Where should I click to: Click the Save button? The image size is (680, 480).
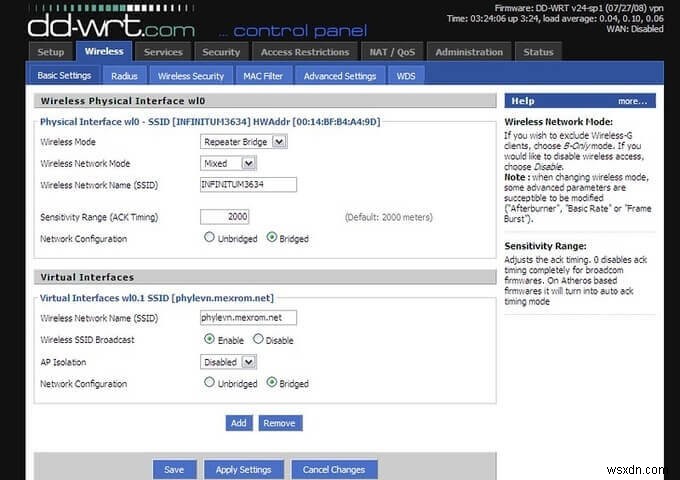(174, 470)
